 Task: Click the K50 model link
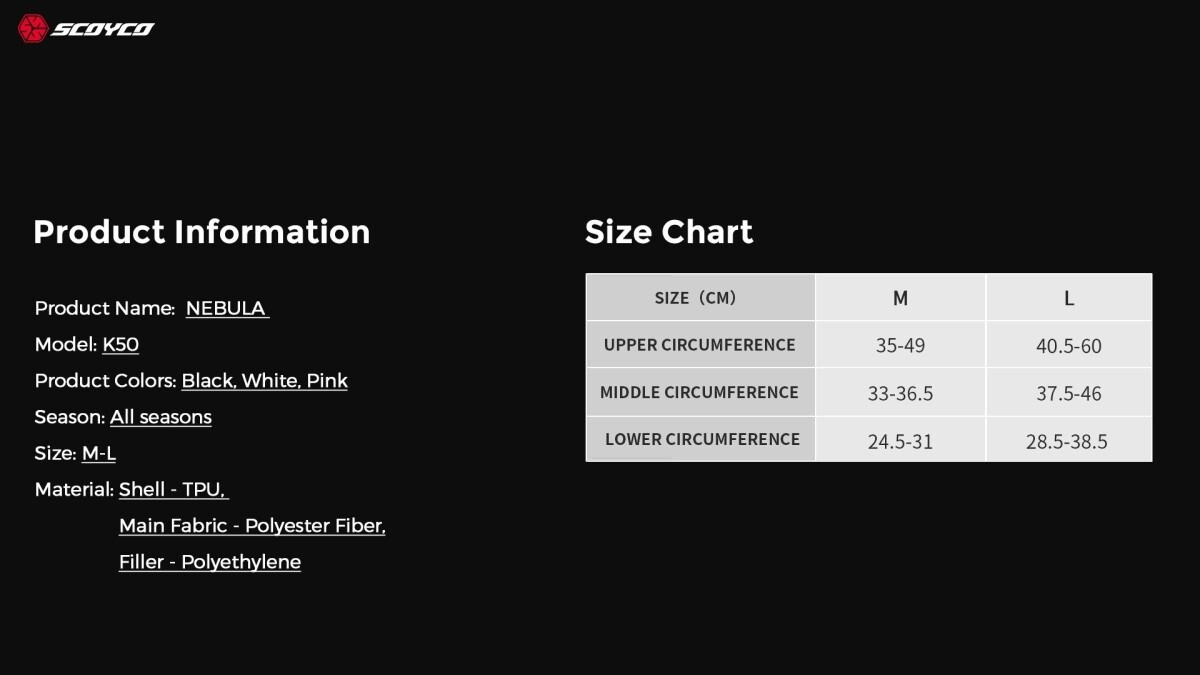pos(120,344)
